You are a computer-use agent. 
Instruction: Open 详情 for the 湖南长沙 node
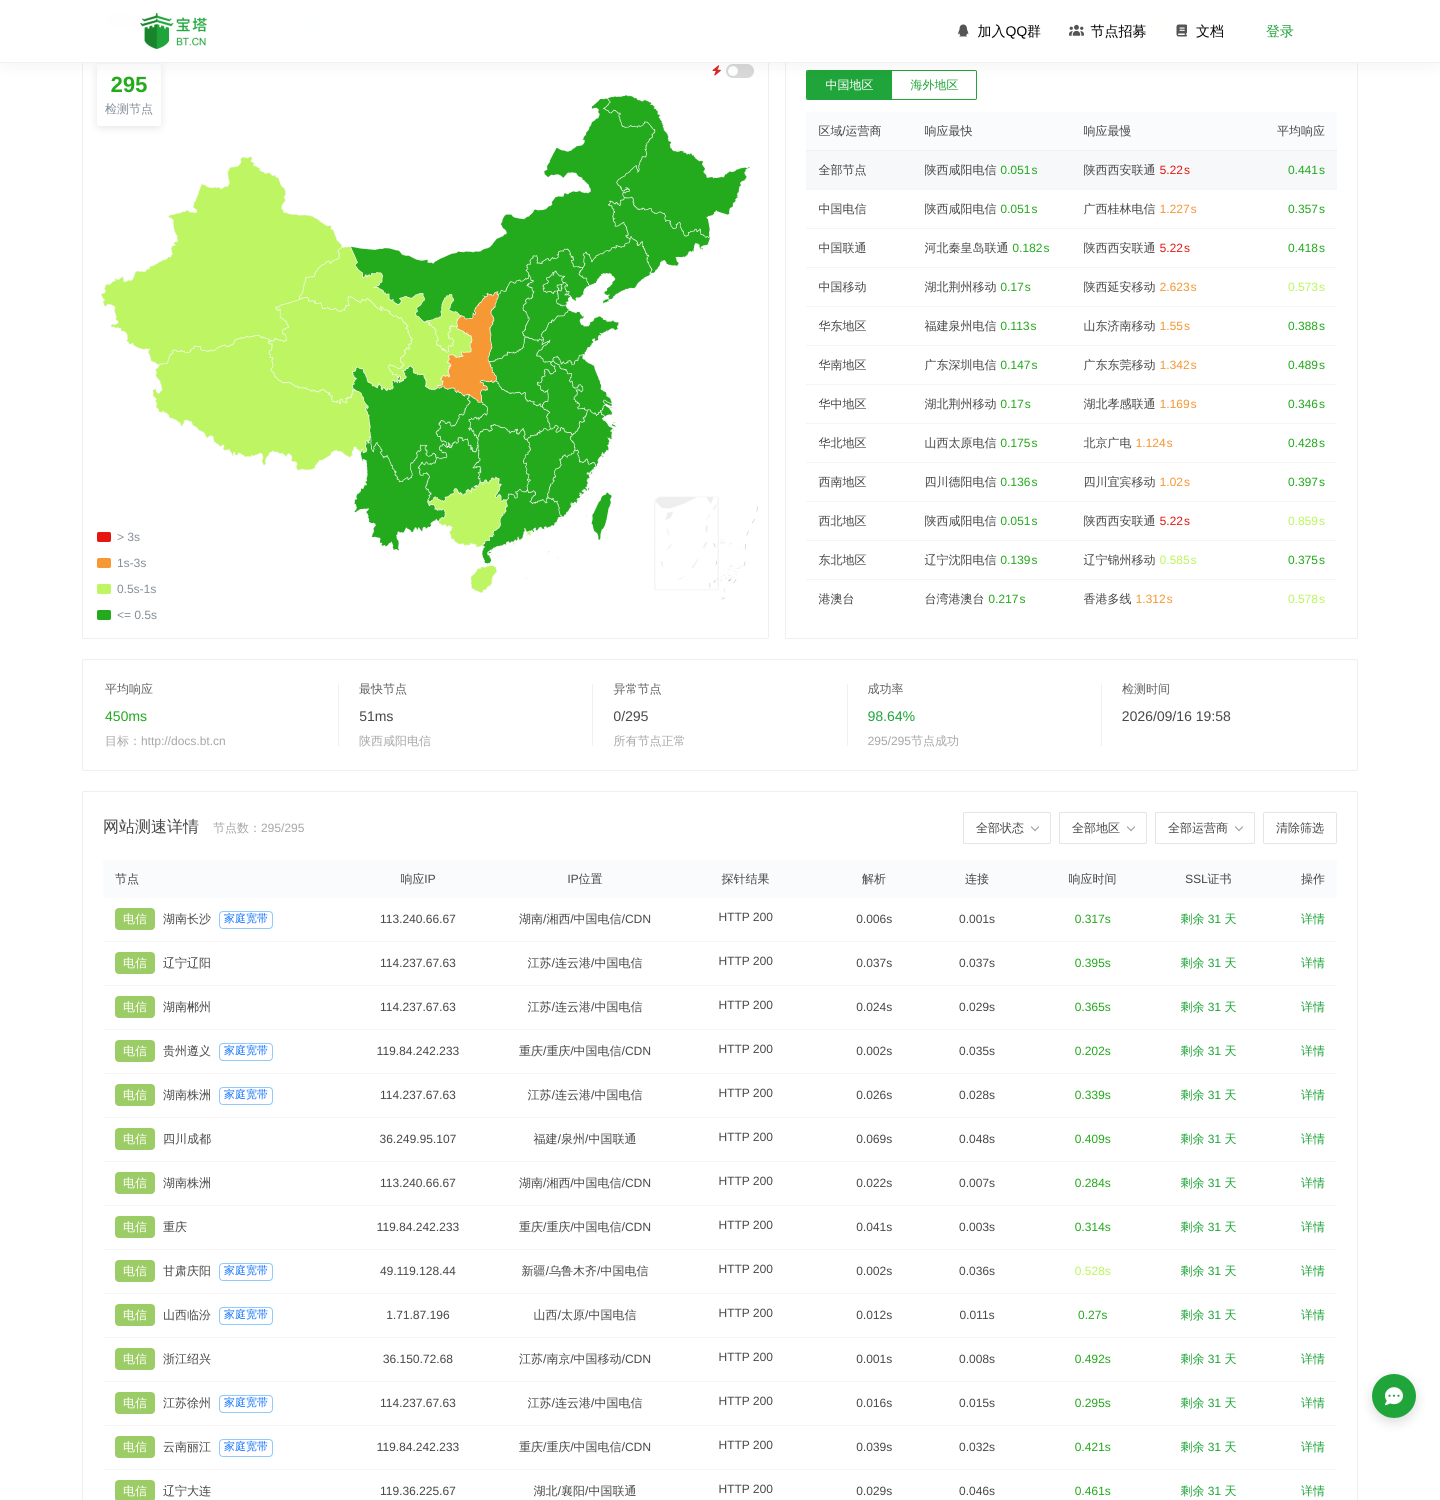tap(1313, 919)
